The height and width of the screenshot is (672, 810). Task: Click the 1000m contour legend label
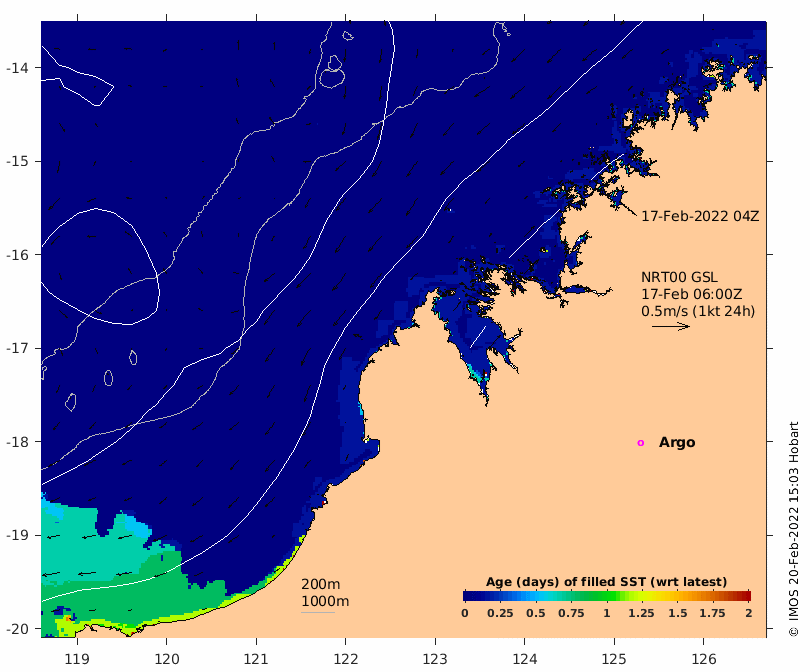(x=325, y=601)
